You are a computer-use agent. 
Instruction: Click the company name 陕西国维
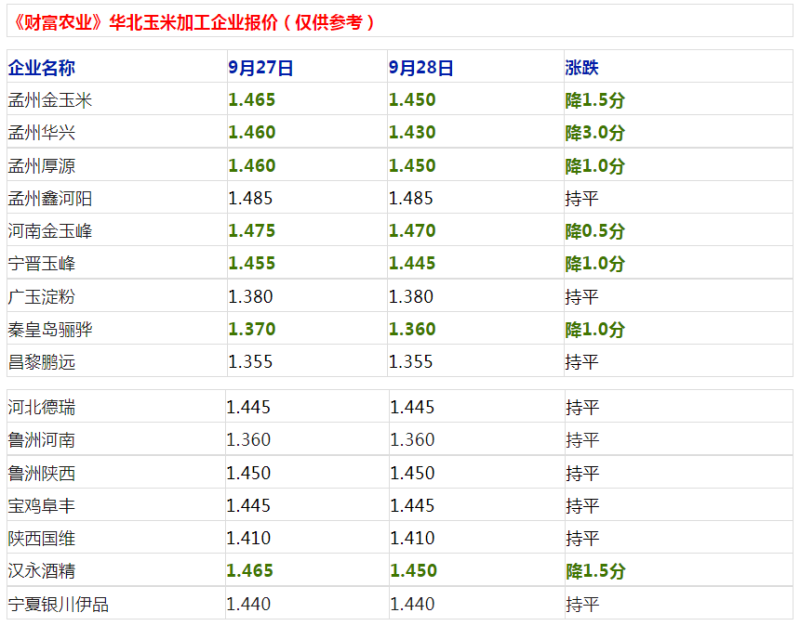click(41, 538)
